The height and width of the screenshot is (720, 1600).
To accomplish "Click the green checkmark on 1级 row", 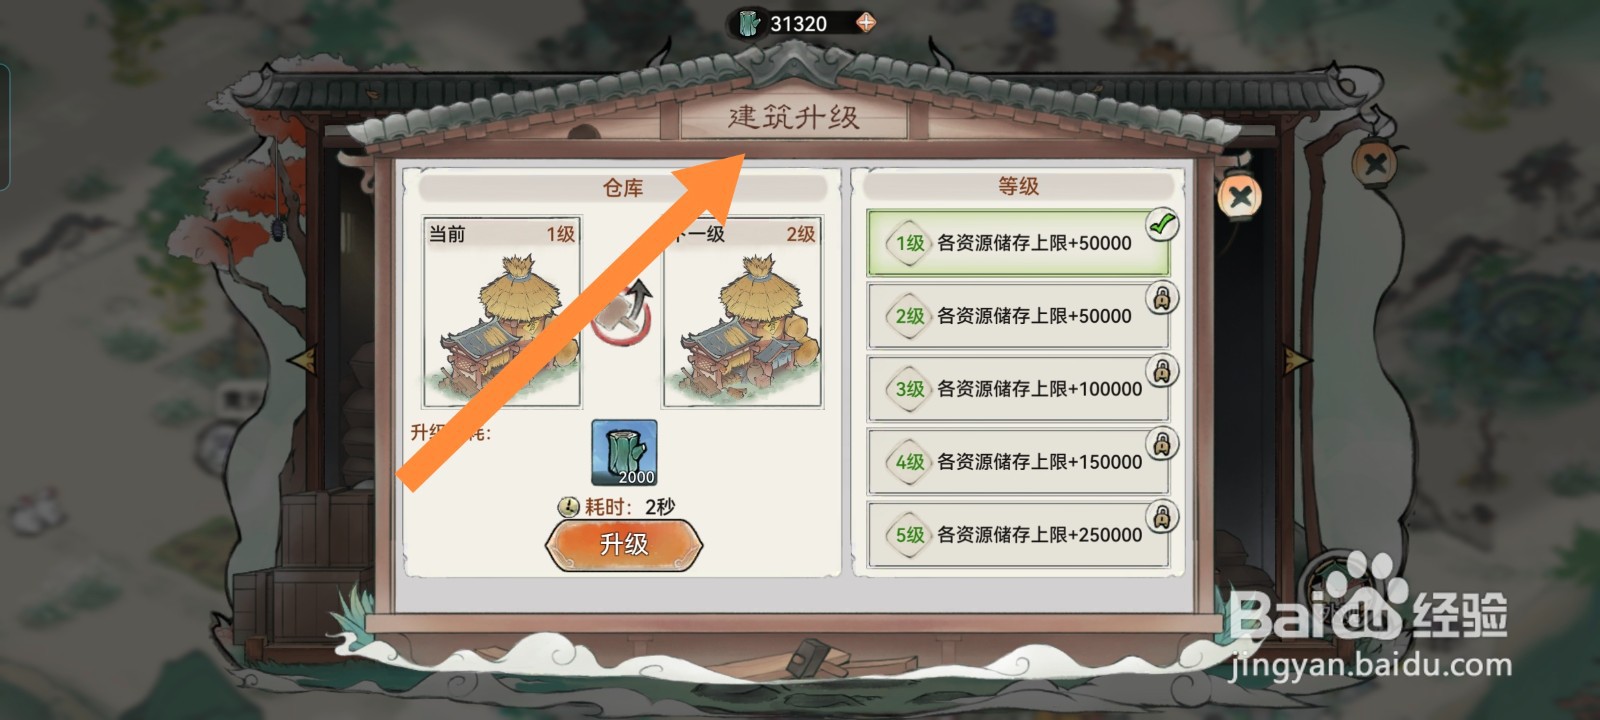I will tap(1162, 225).
